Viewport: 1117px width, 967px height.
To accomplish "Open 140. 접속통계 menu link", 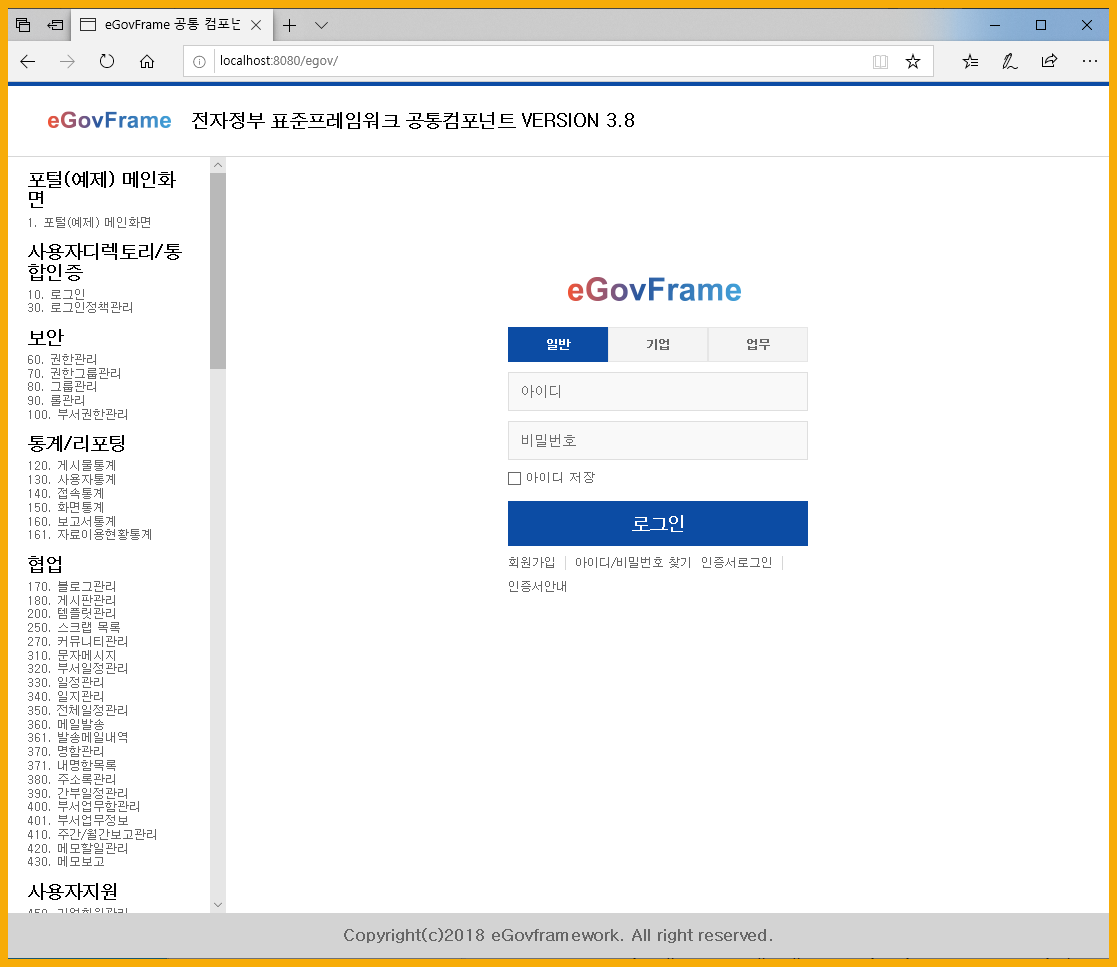I will (x=66, y=493).
